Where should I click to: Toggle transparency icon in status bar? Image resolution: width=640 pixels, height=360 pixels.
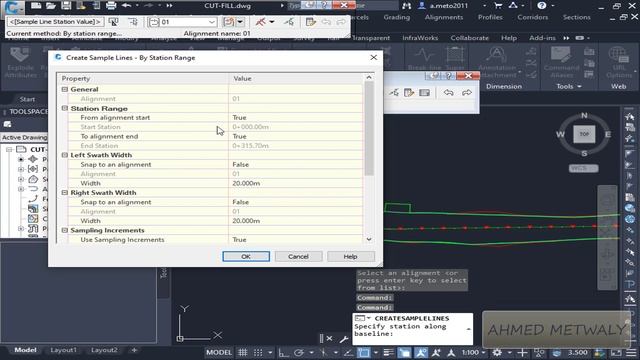[404, 352]
